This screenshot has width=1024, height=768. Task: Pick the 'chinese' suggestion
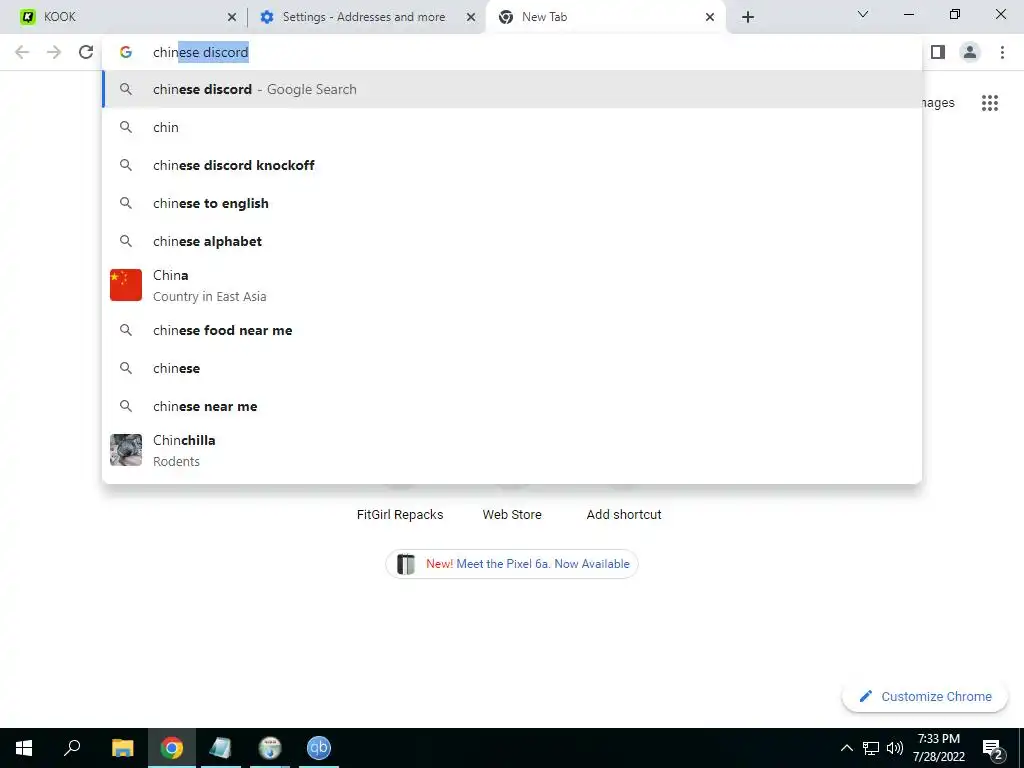click(512, 368)
